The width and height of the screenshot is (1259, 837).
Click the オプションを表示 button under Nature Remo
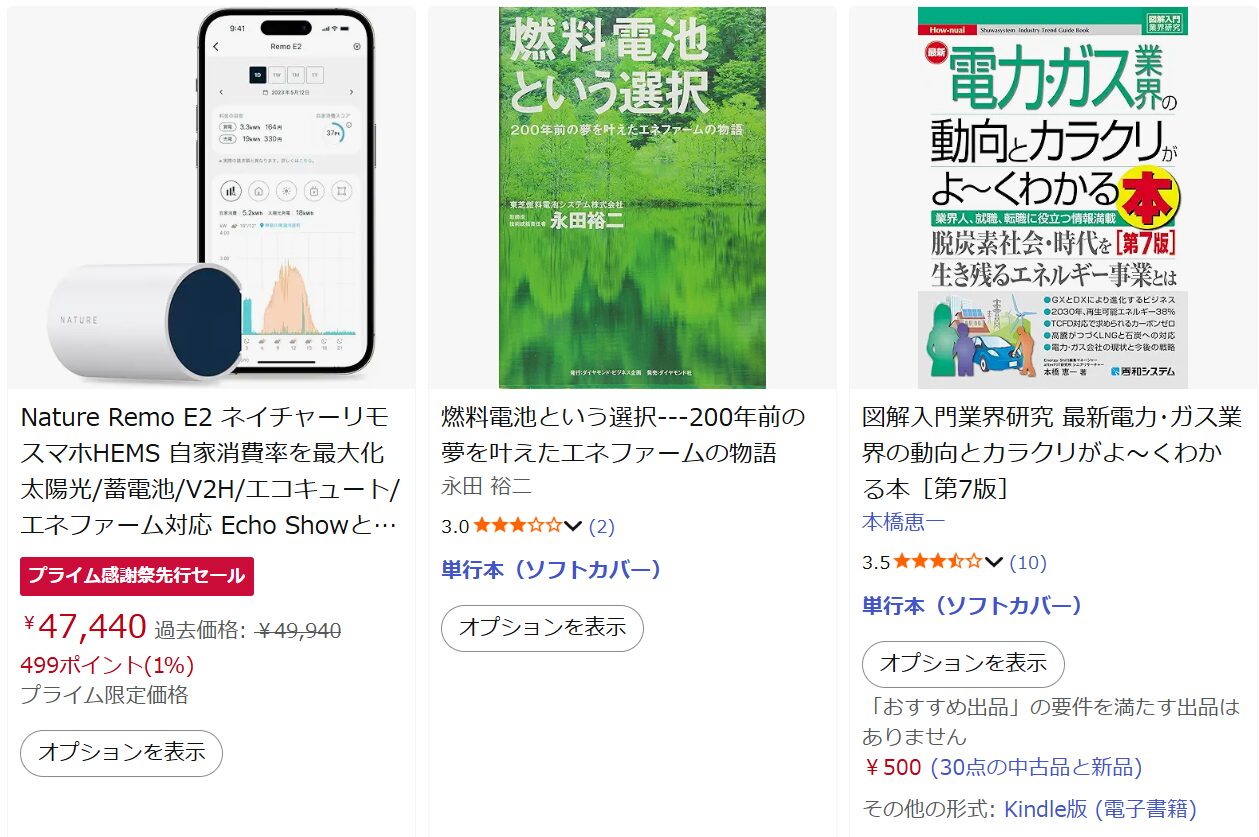point(121,753)
